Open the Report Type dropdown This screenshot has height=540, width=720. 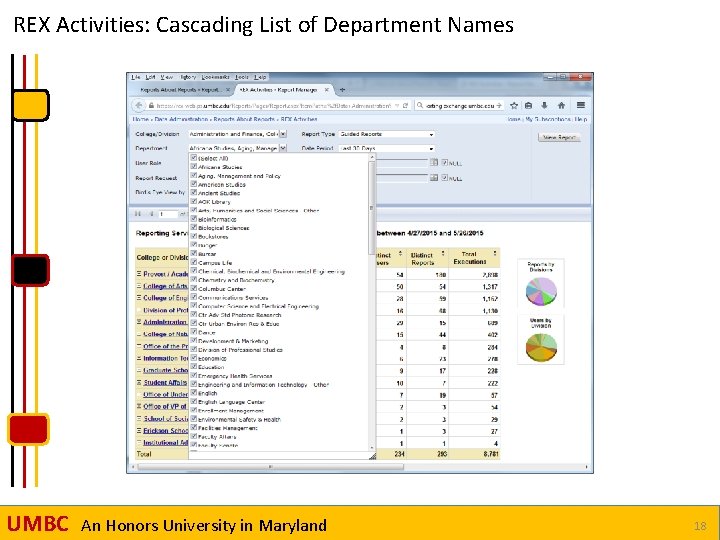tap(387, 134)
